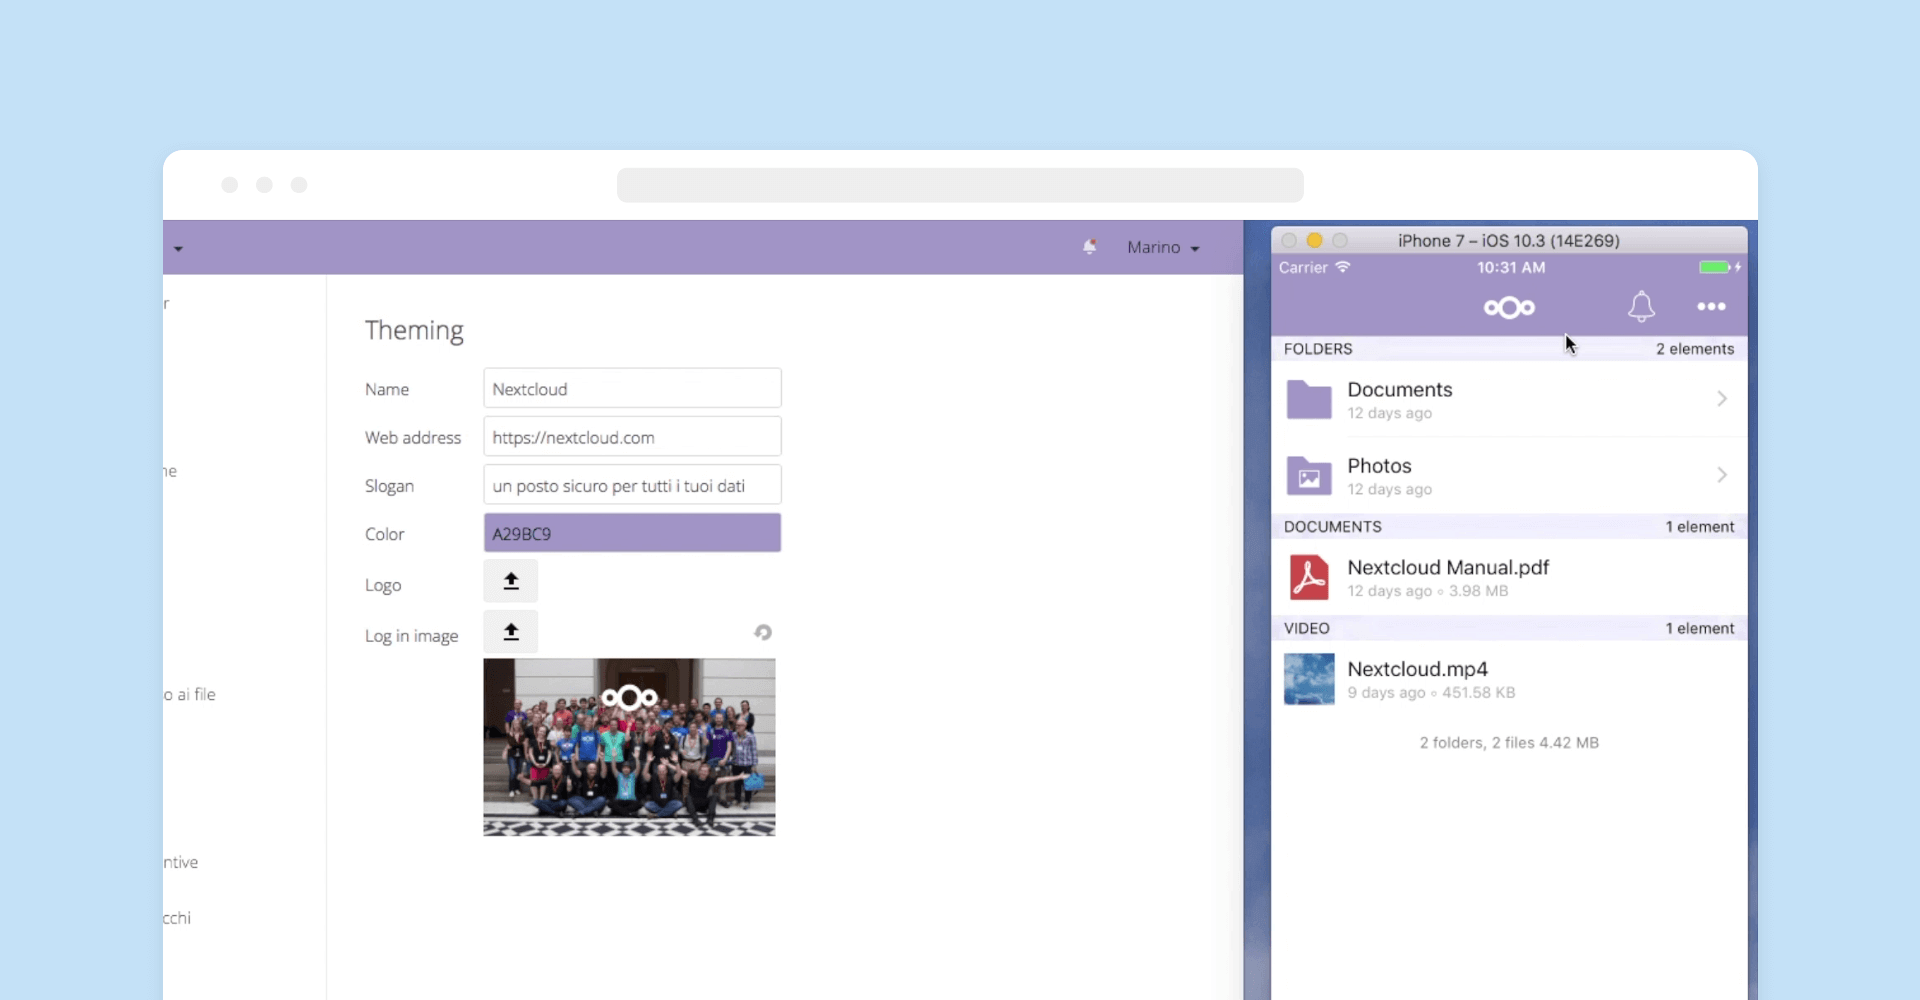The height and width of the screenshot is (1000, 1920).
Task: Click the Name input field containing Nextcloud
Action: 631,389
